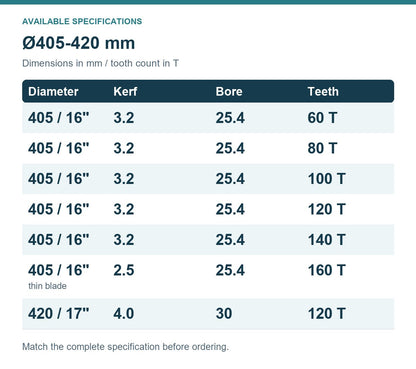Screen dimensions: 416x369
Task: Click bore '25.4' in the 140 T row
Action: tap(230, 240)
